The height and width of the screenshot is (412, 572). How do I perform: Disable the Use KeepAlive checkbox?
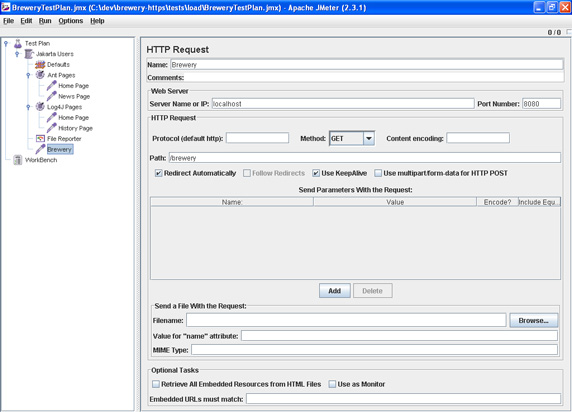316,173
